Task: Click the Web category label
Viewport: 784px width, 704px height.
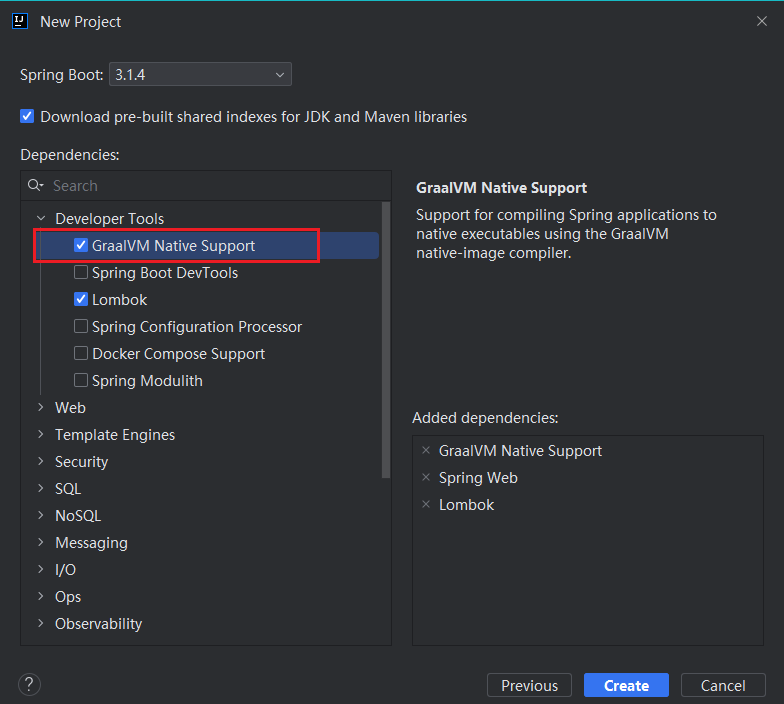Action: tap(70, 408)
